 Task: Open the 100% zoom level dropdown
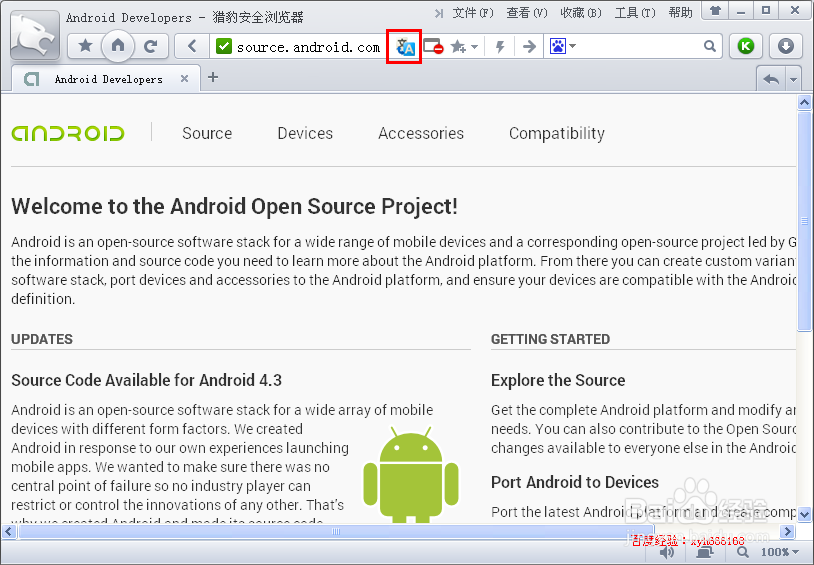[780, 553]
